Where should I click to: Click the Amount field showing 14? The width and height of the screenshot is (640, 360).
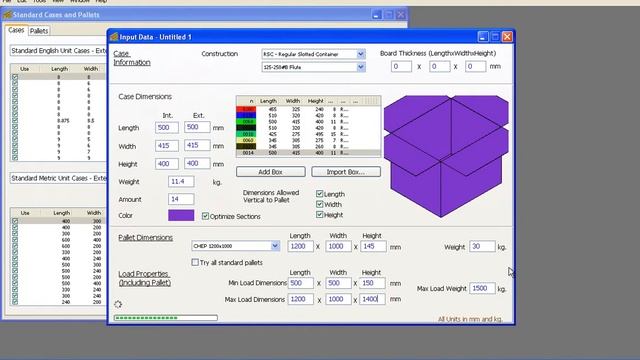(181, 199)
